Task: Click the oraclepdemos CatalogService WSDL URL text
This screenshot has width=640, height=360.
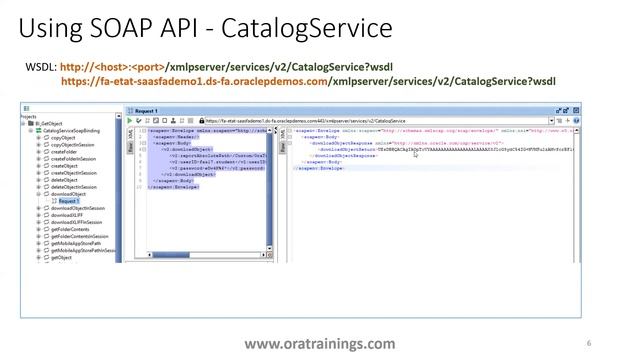Action: click(x=308, y=81)
